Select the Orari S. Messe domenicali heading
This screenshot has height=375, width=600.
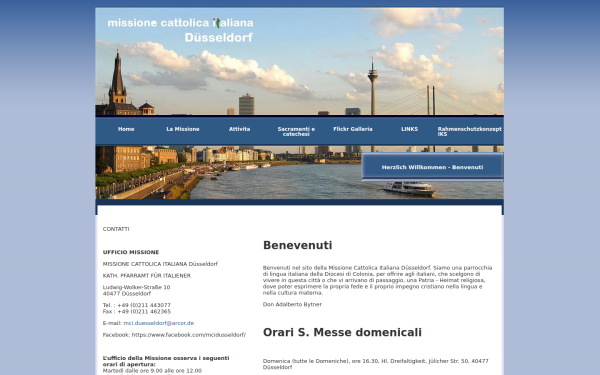pyautogui.click(x=342, y=333)
